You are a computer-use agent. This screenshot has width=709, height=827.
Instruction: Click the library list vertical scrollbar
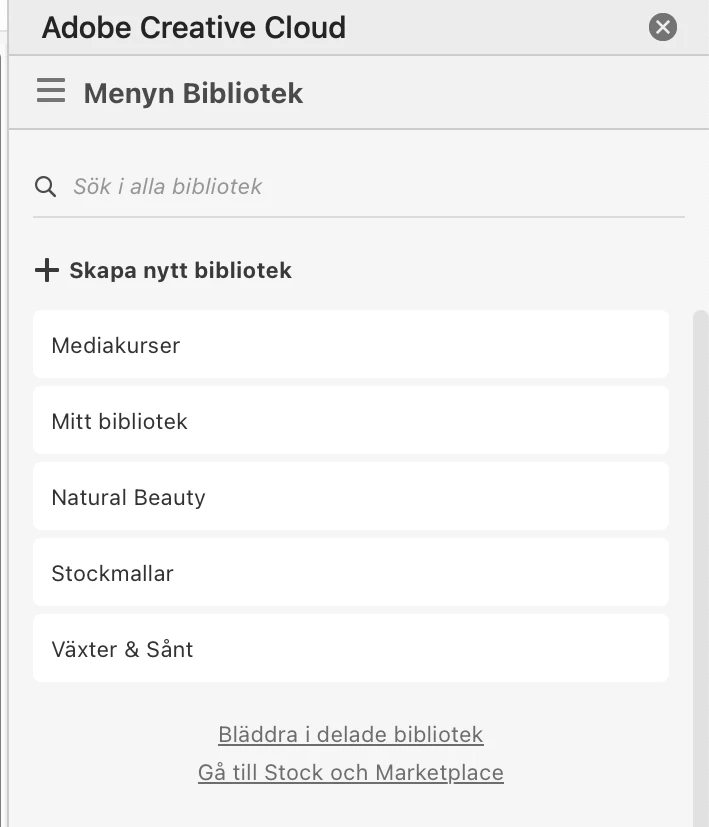[701, 569]
